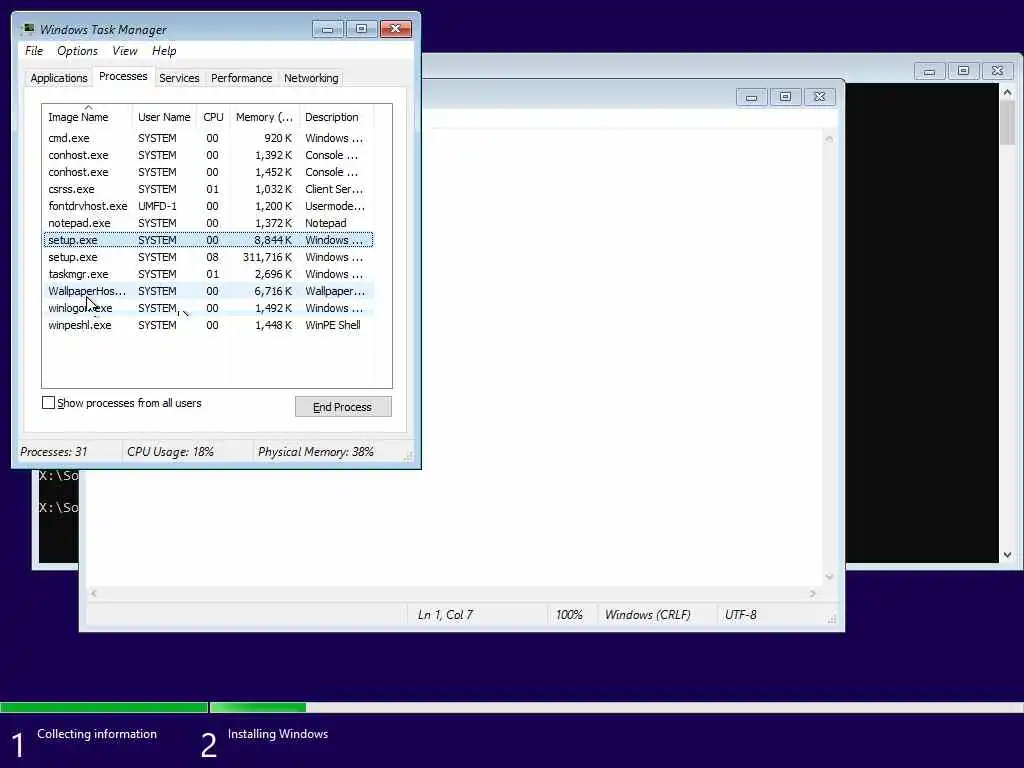This screenshot has width=1024, height=768.
Task: Select setup.exe using 8,844 K memory
Action: 208,240
